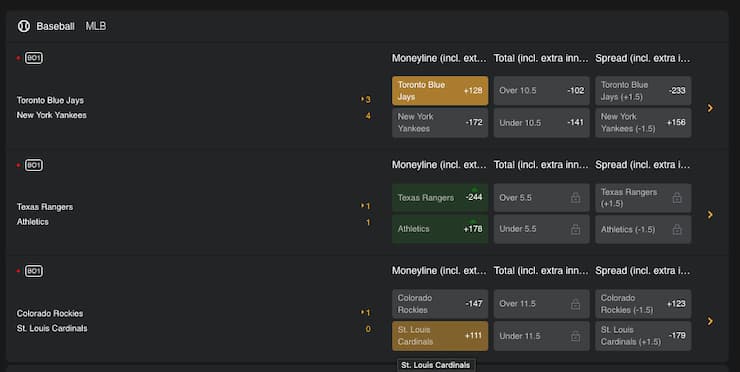Pick Colorado Rockies (-1.5) spread +123
The image size is (740, 372).
pos(643,304)
